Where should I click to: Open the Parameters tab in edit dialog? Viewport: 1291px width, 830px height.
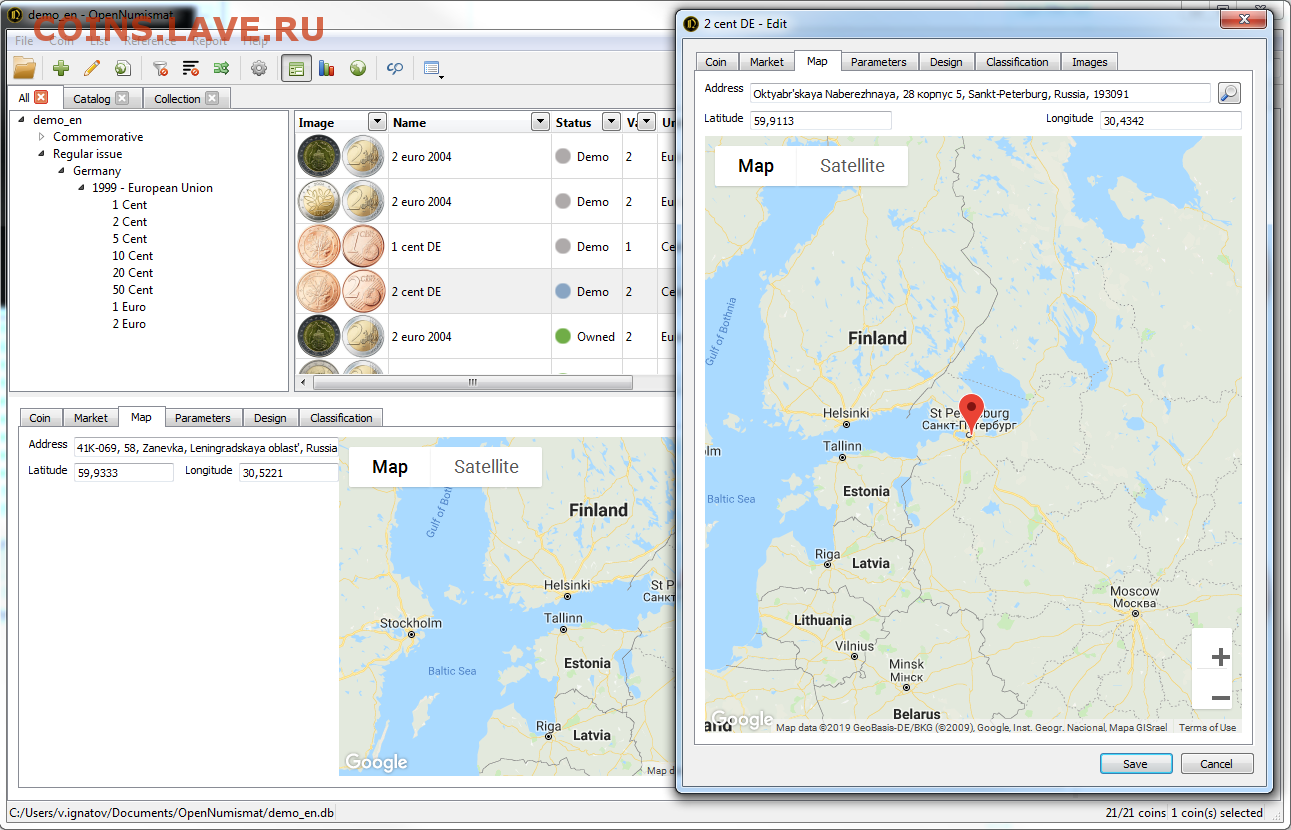click(x=878, y=62)
